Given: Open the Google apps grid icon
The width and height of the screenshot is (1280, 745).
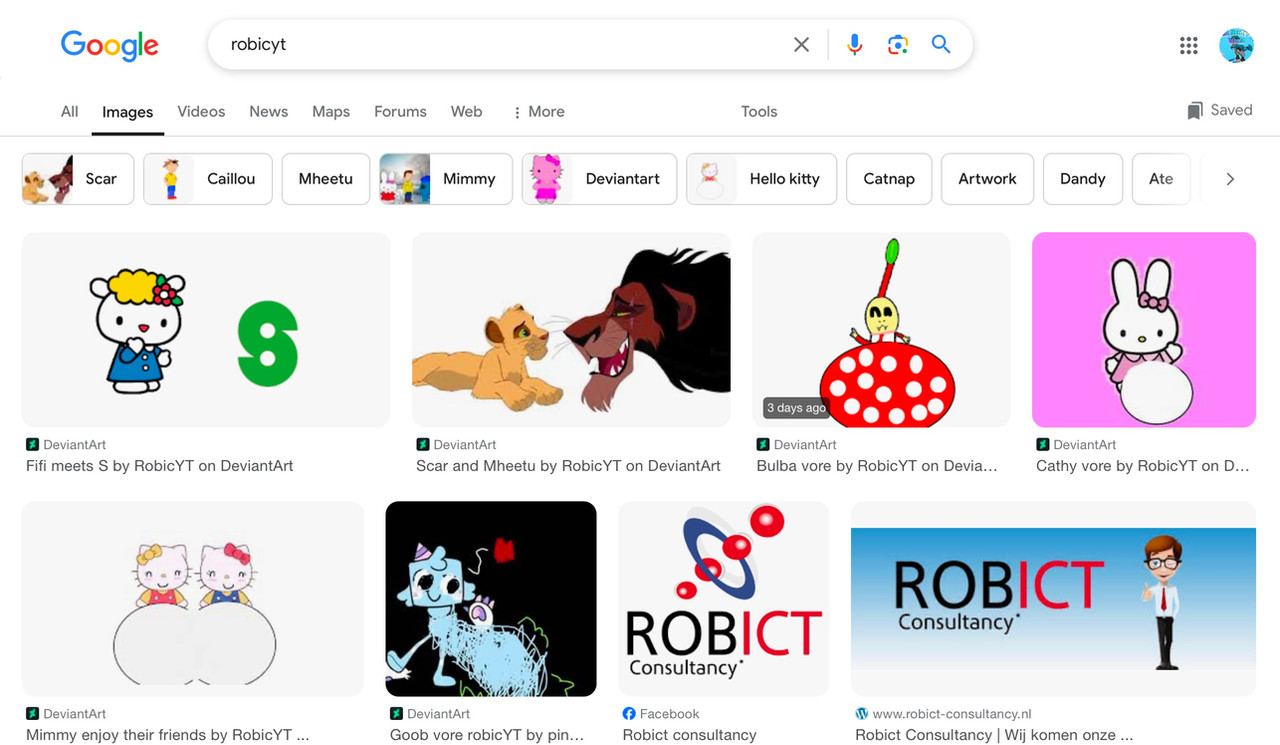Looking at the screenshot, I should [x=1189, y=45].
